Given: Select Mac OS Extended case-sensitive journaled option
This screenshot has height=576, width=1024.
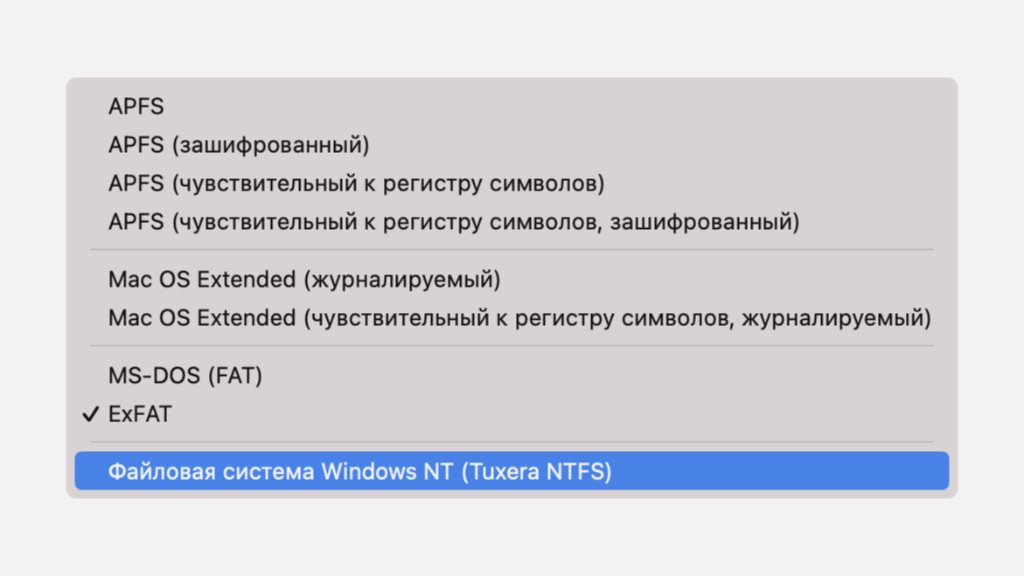Looking at the screenshot, I should click(x=519, y=318).
